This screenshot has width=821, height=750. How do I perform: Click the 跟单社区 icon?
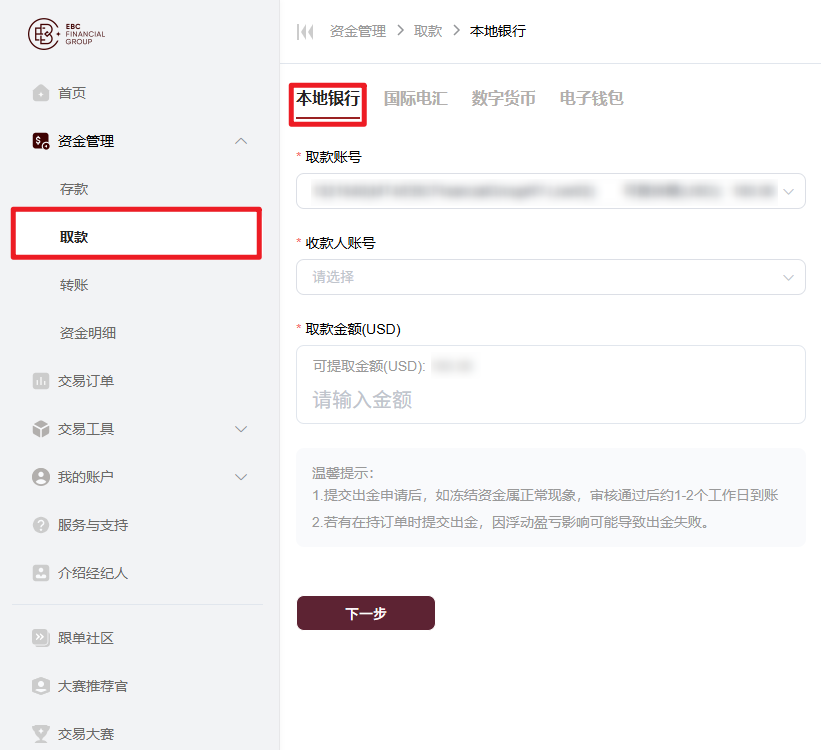click(41, 638)
